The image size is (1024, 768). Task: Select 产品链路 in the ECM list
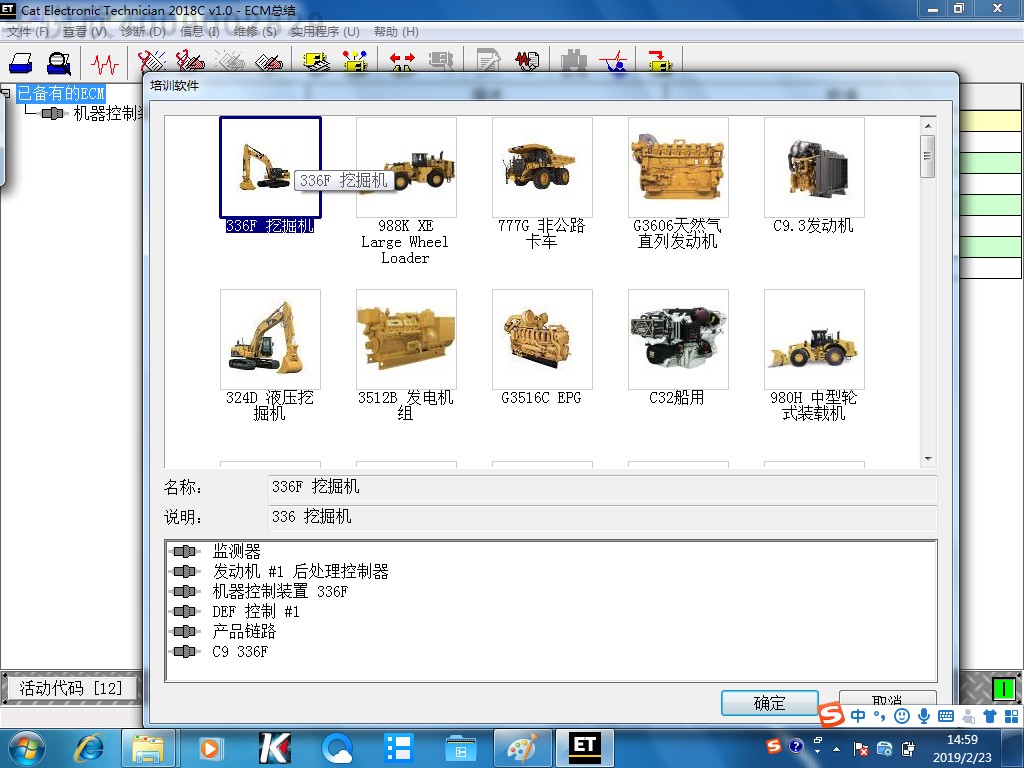(x=244, y=632)
